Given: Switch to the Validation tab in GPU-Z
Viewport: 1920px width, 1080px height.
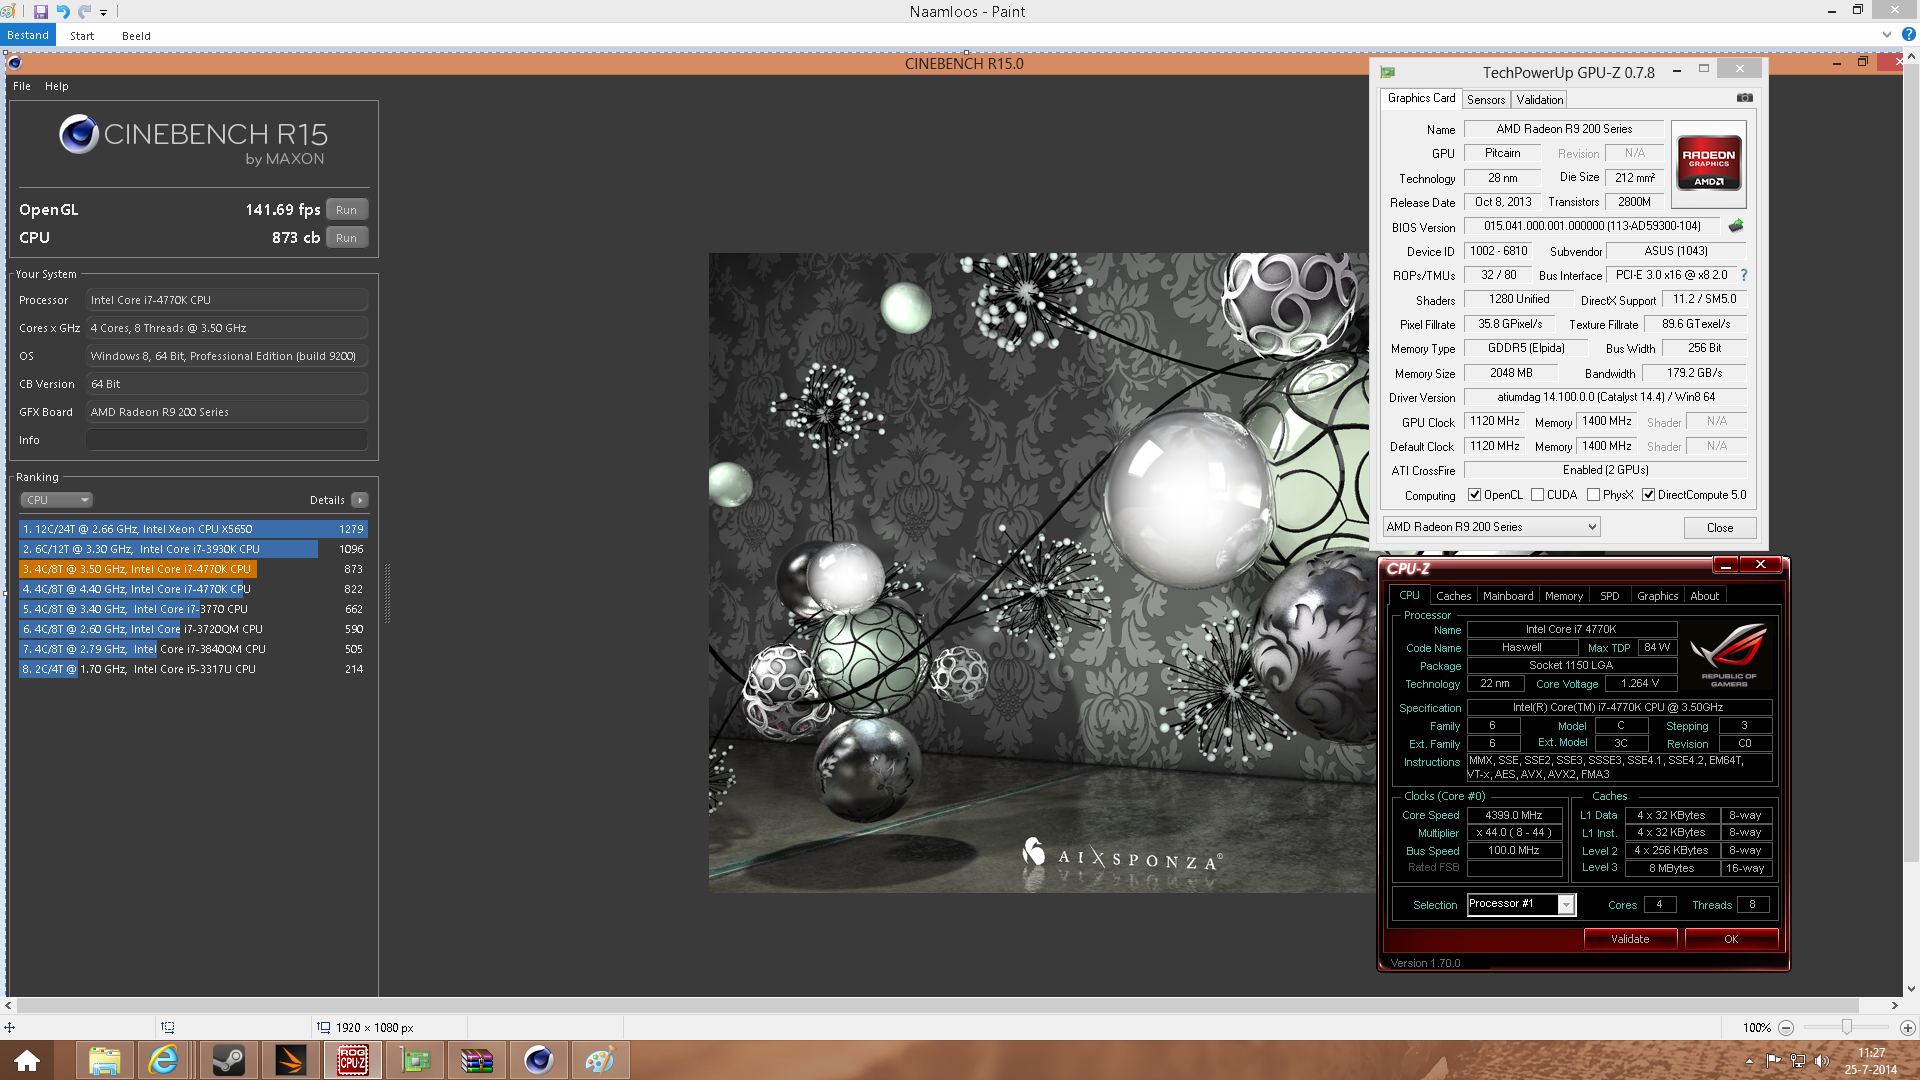Looking at the screenshot, I should [x=1539, y=100].
